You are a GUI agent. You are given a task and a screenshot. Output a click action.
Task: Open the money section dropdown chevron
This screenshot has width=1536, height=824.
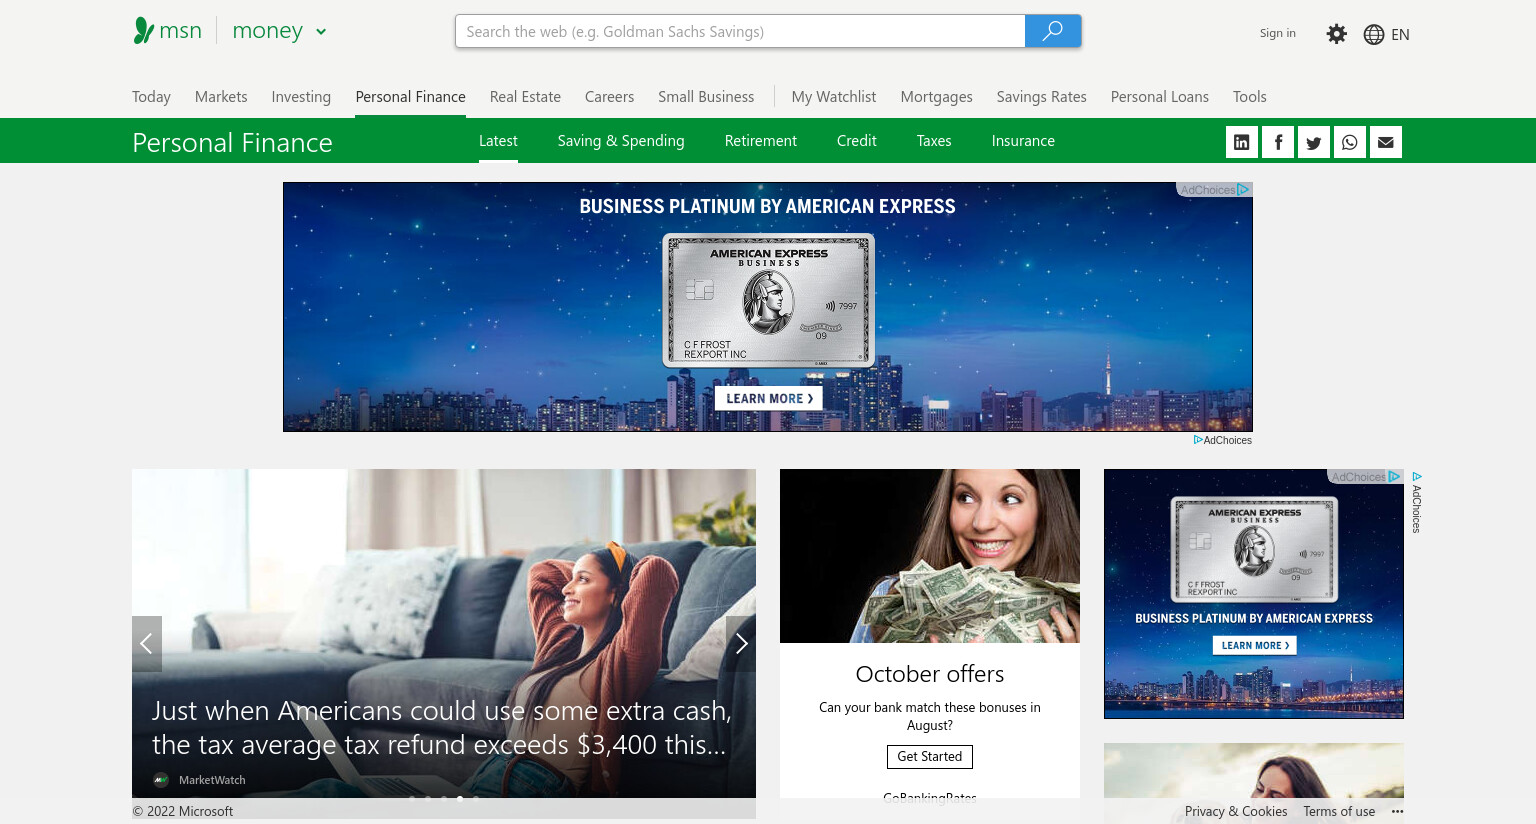pos(321,32)
